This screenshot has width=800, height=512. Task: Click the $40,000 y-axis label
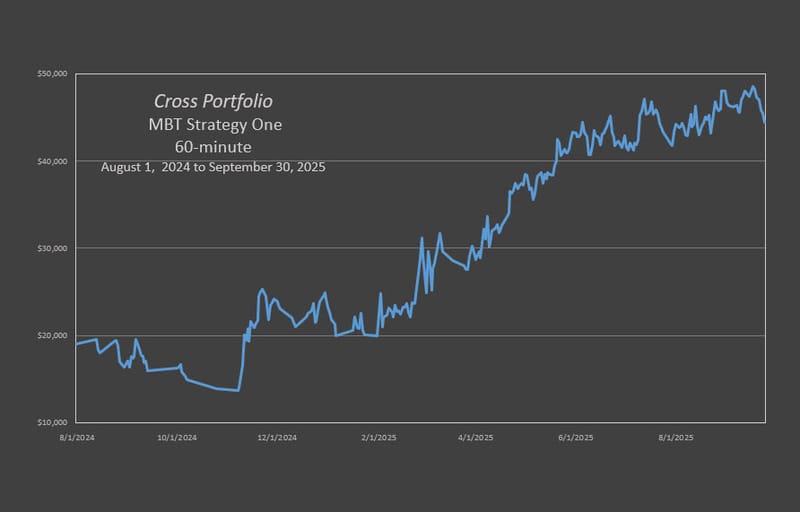(x=52, y=161)
